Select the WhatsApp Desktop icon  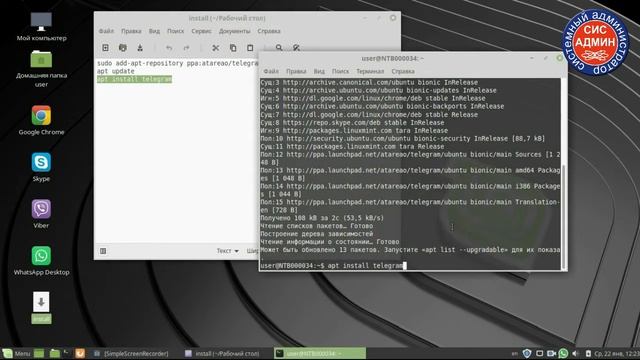coord(41,260)
